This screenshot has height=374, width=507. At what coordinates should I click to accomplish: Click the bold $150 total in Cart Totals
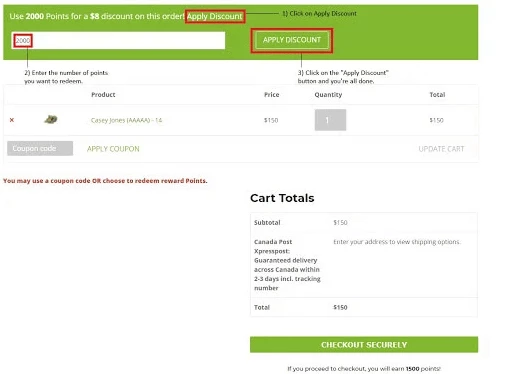[x=340, y=307]
